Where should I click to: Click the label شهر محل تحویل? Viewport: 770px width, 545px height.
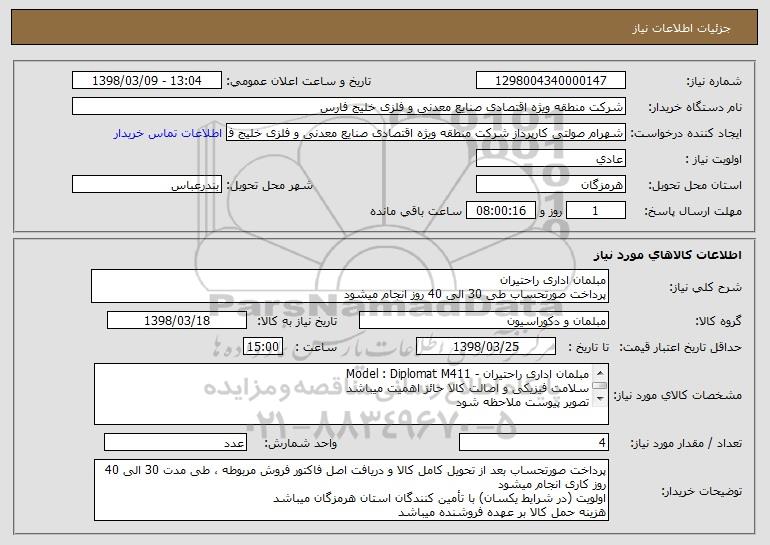coord(270,185)
